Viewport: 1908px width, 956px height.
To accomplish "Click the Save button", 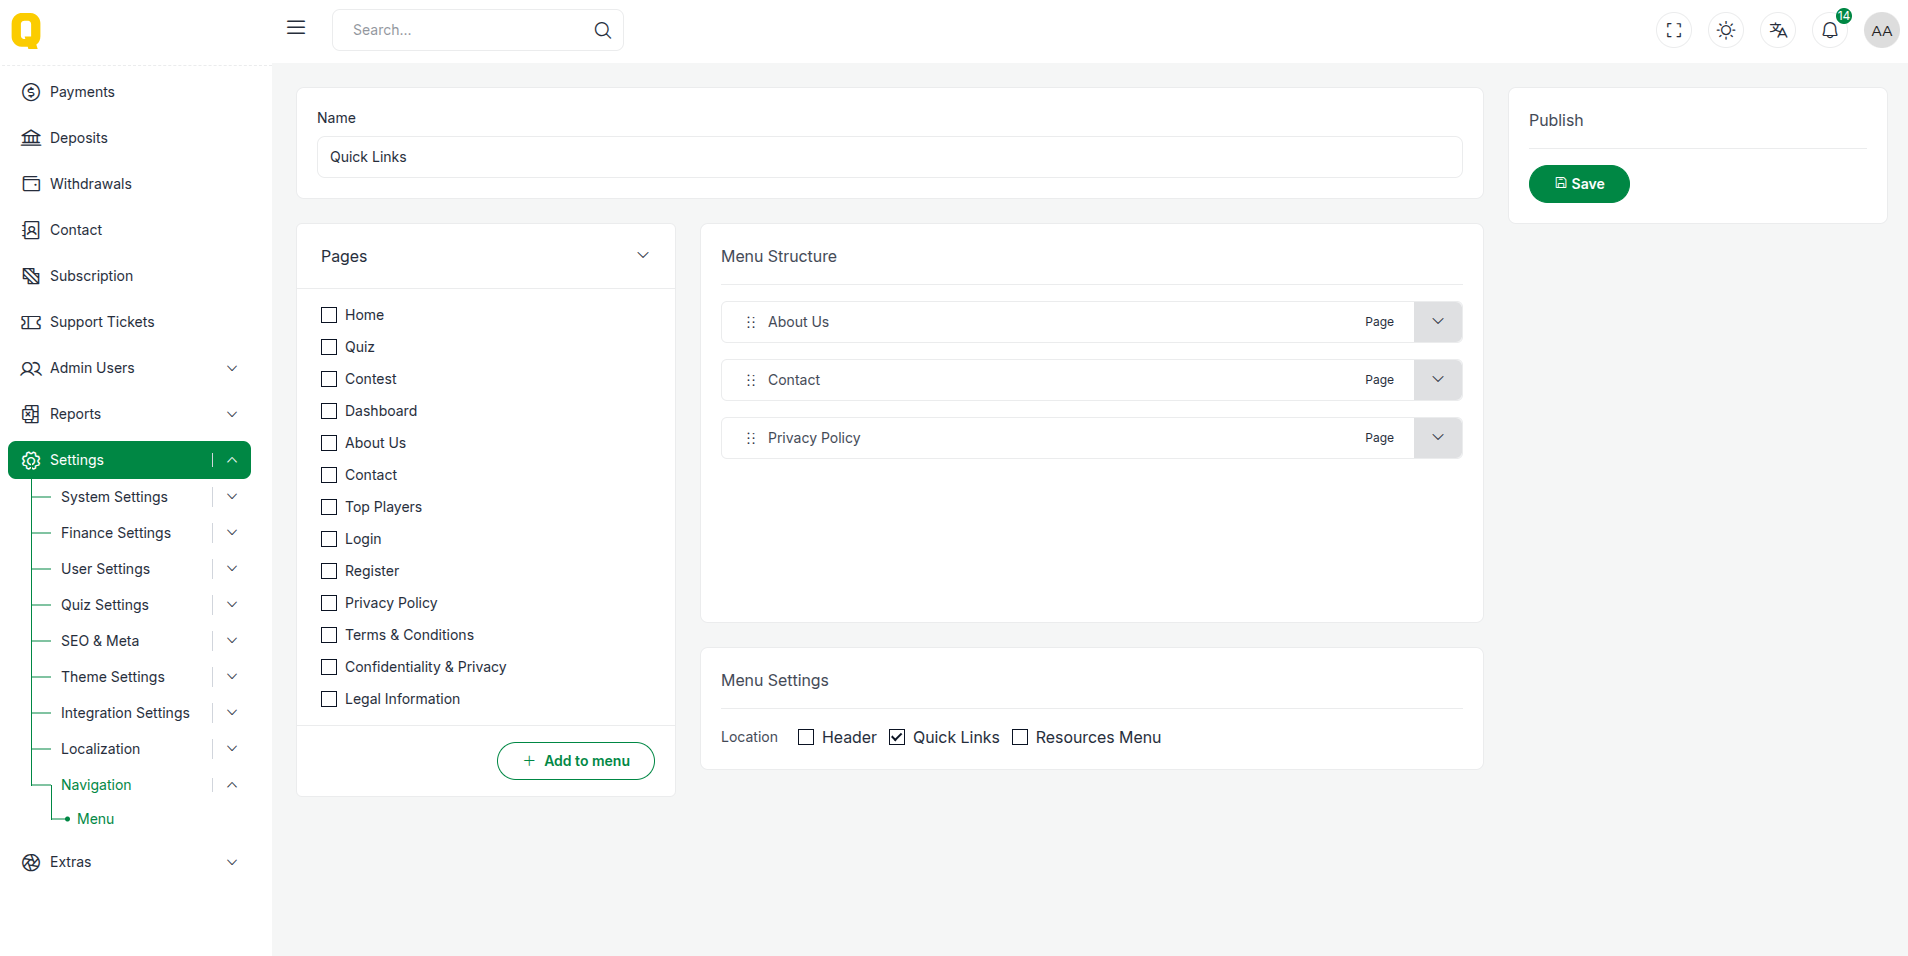I will pos(1578,184).
